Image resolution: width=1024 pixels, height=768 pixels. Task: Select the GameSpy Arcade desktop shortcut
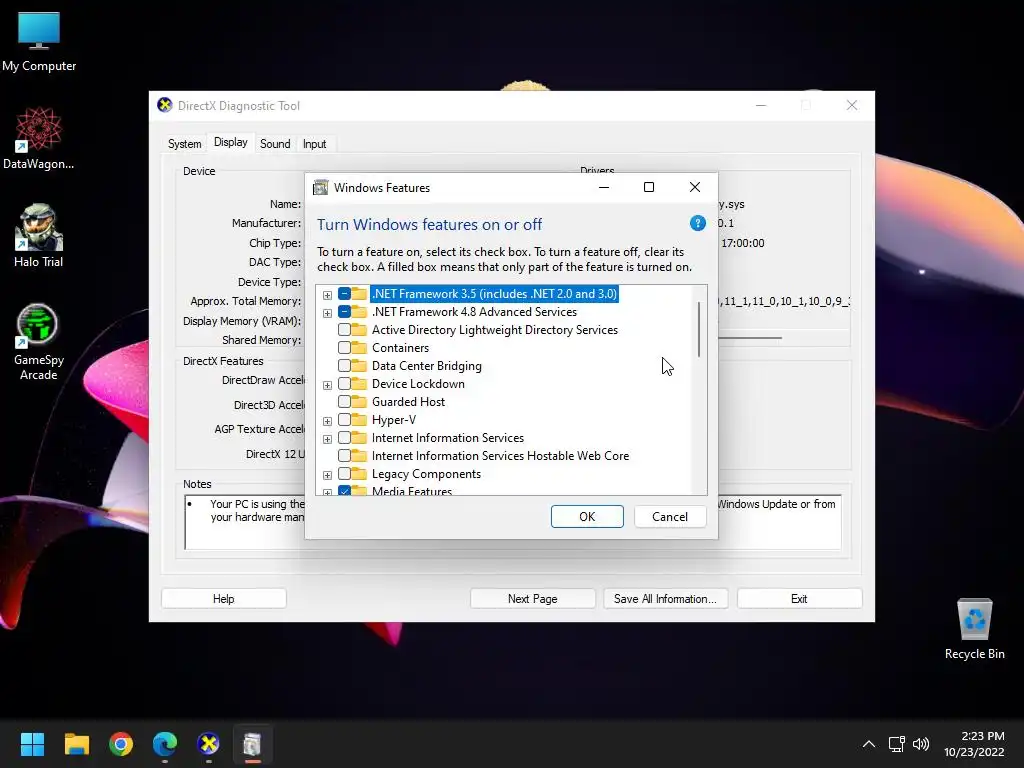39,342
